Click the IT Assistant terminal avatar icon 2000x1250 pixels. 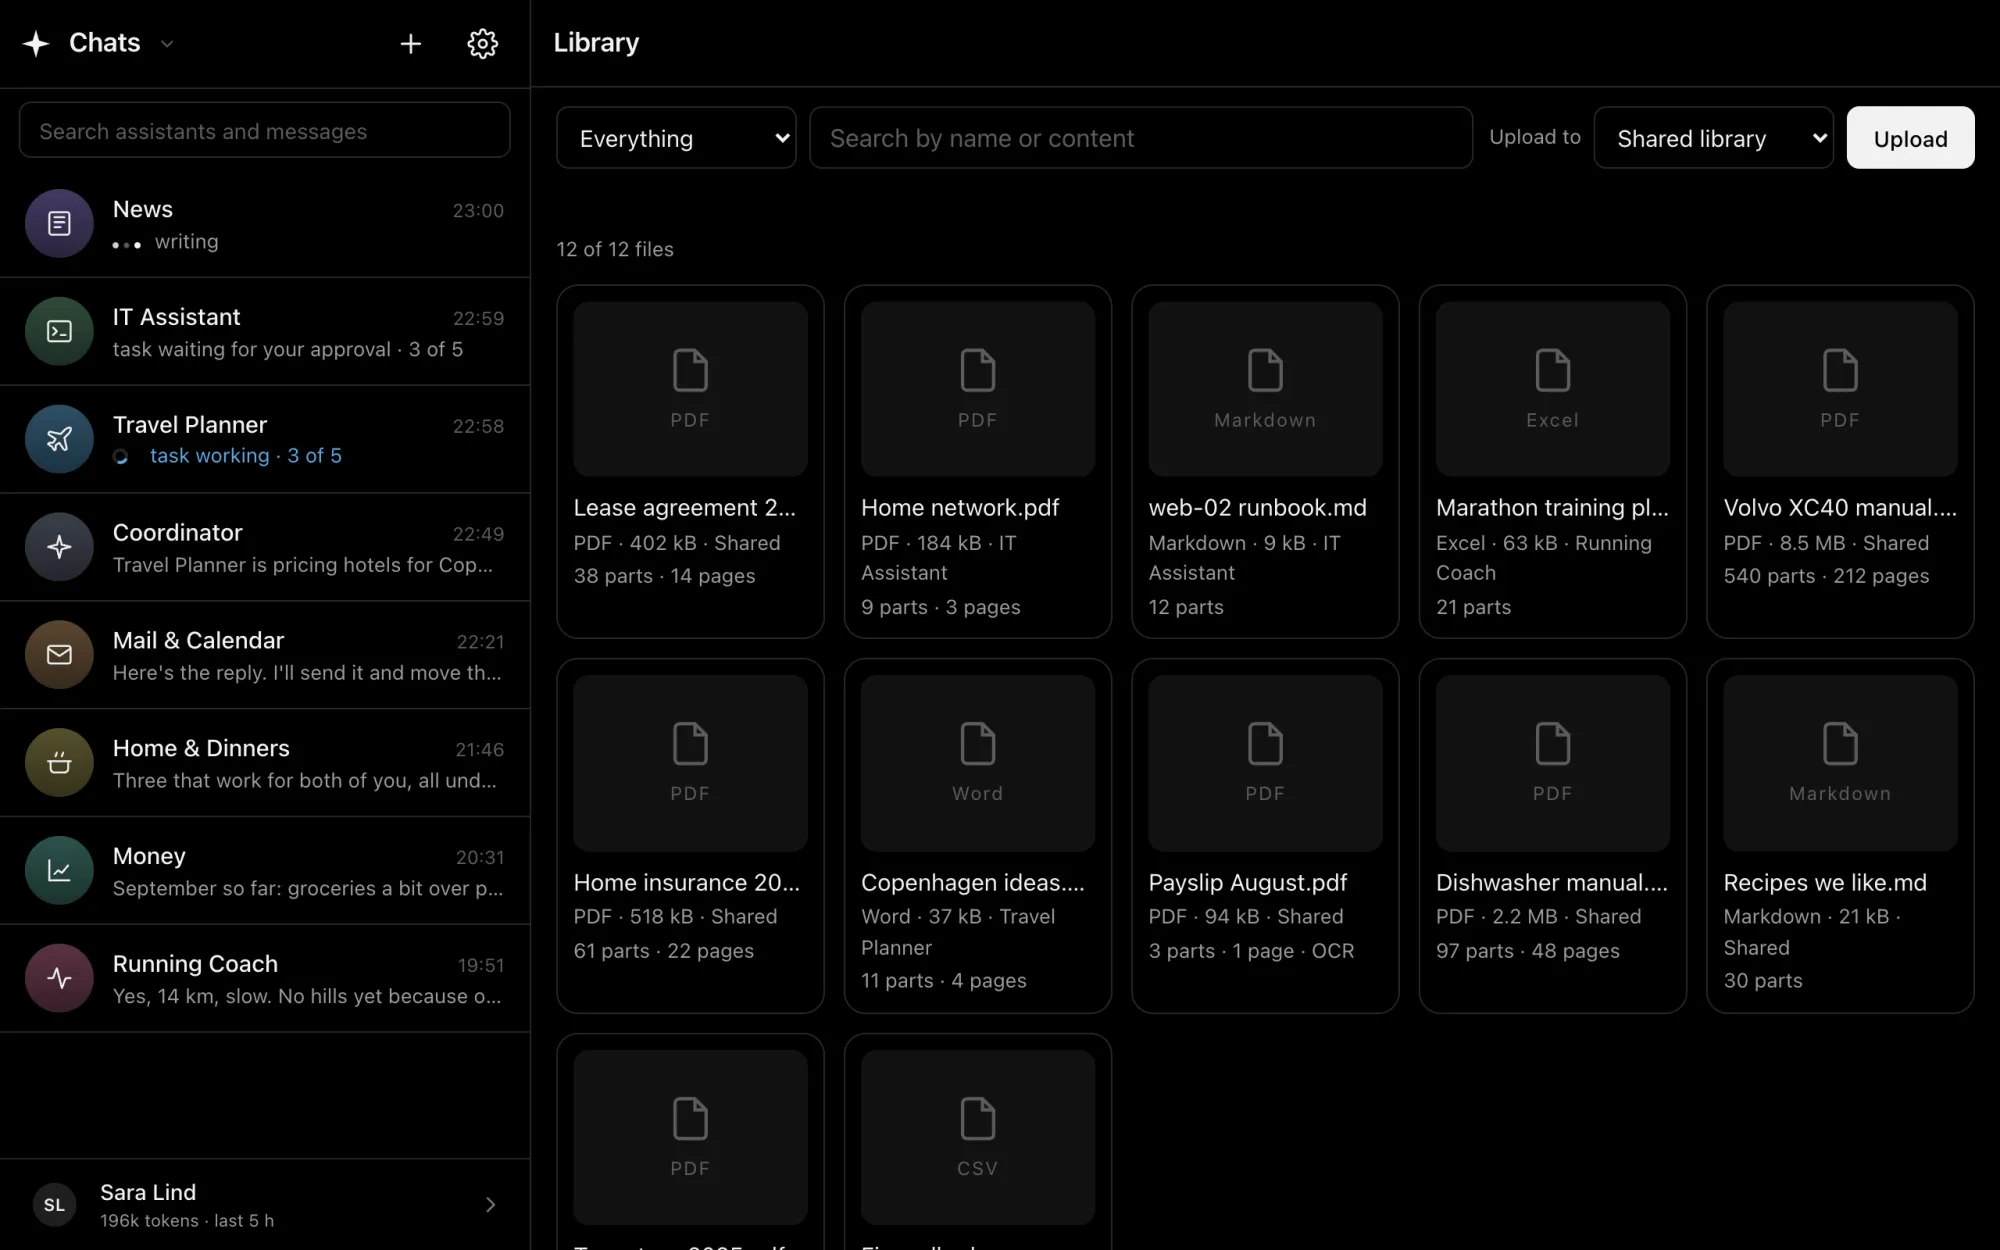pyautogui.click(x=59, y=331)
